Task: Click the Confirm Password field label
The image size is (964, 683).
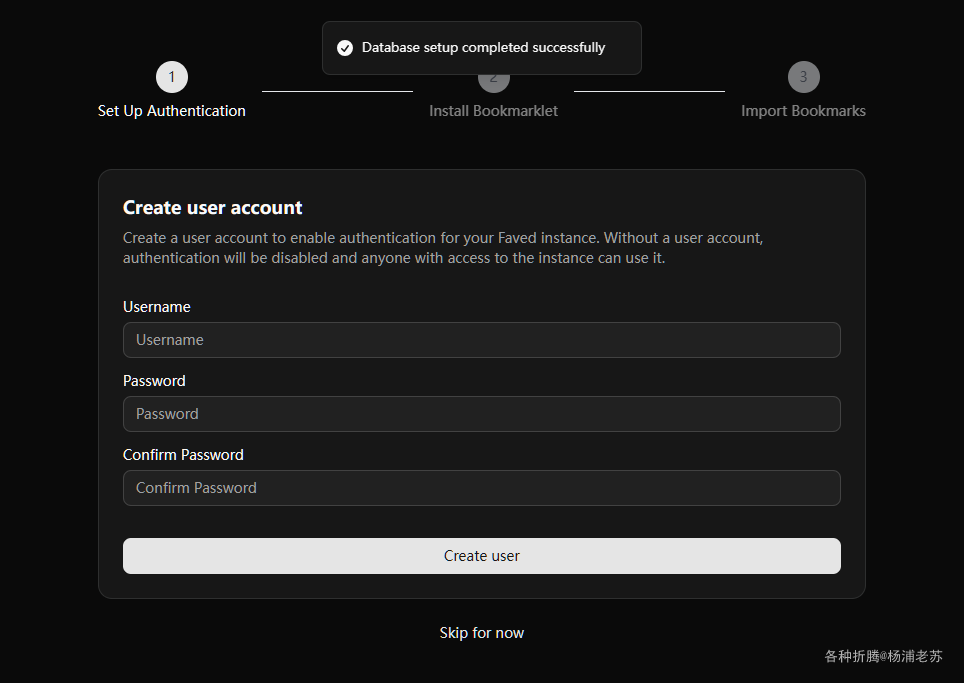Action: pyautogui.click(x=183, y=455)
